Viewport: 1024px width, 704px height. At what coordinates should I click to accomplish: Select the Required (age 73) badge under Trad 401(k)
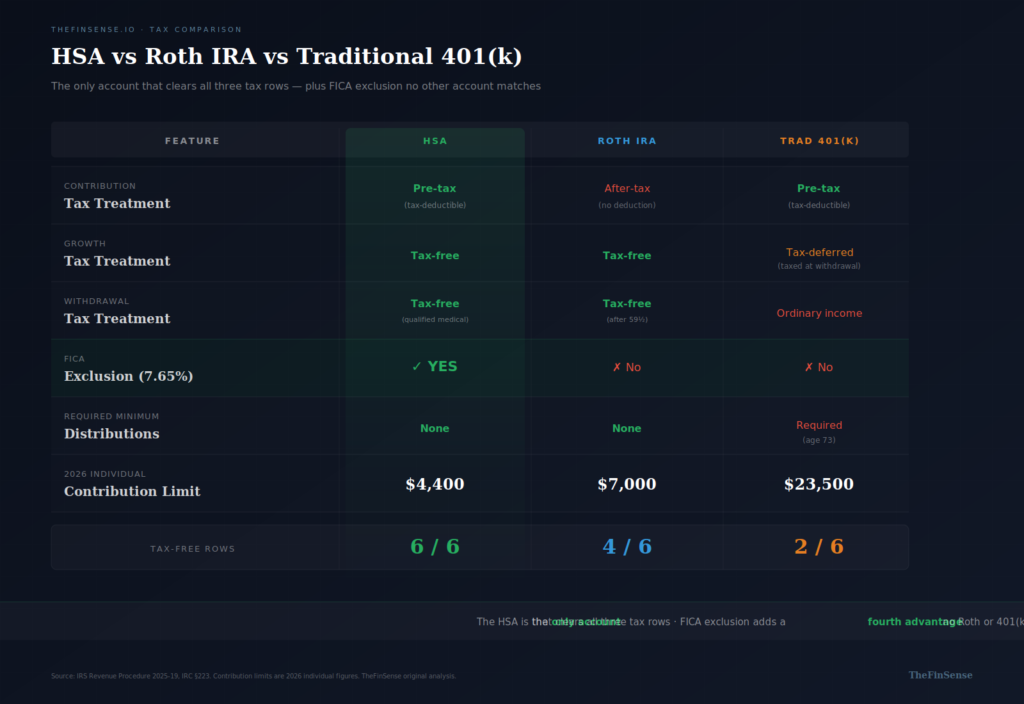819,430
